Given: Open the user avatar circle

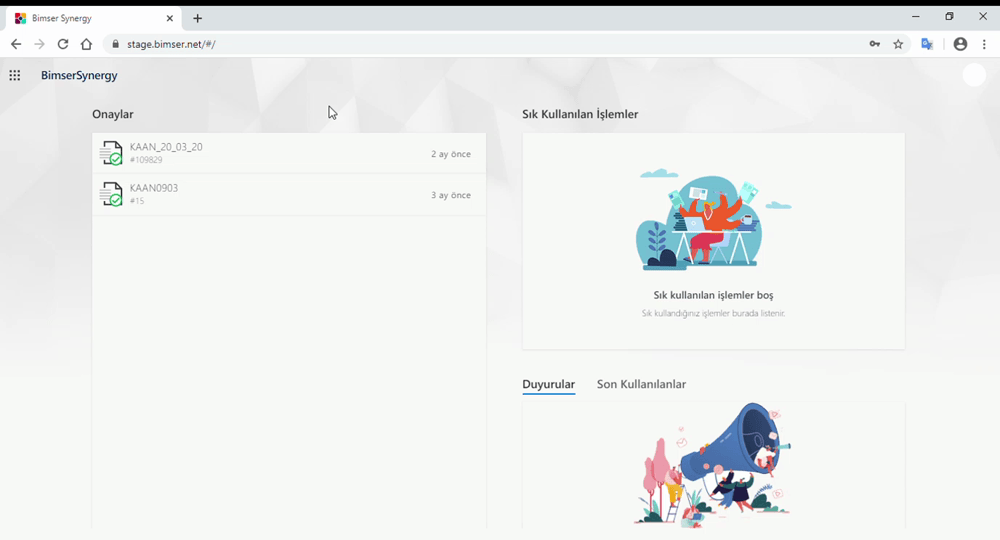Looking at the screenshot, I should (974, 75).
